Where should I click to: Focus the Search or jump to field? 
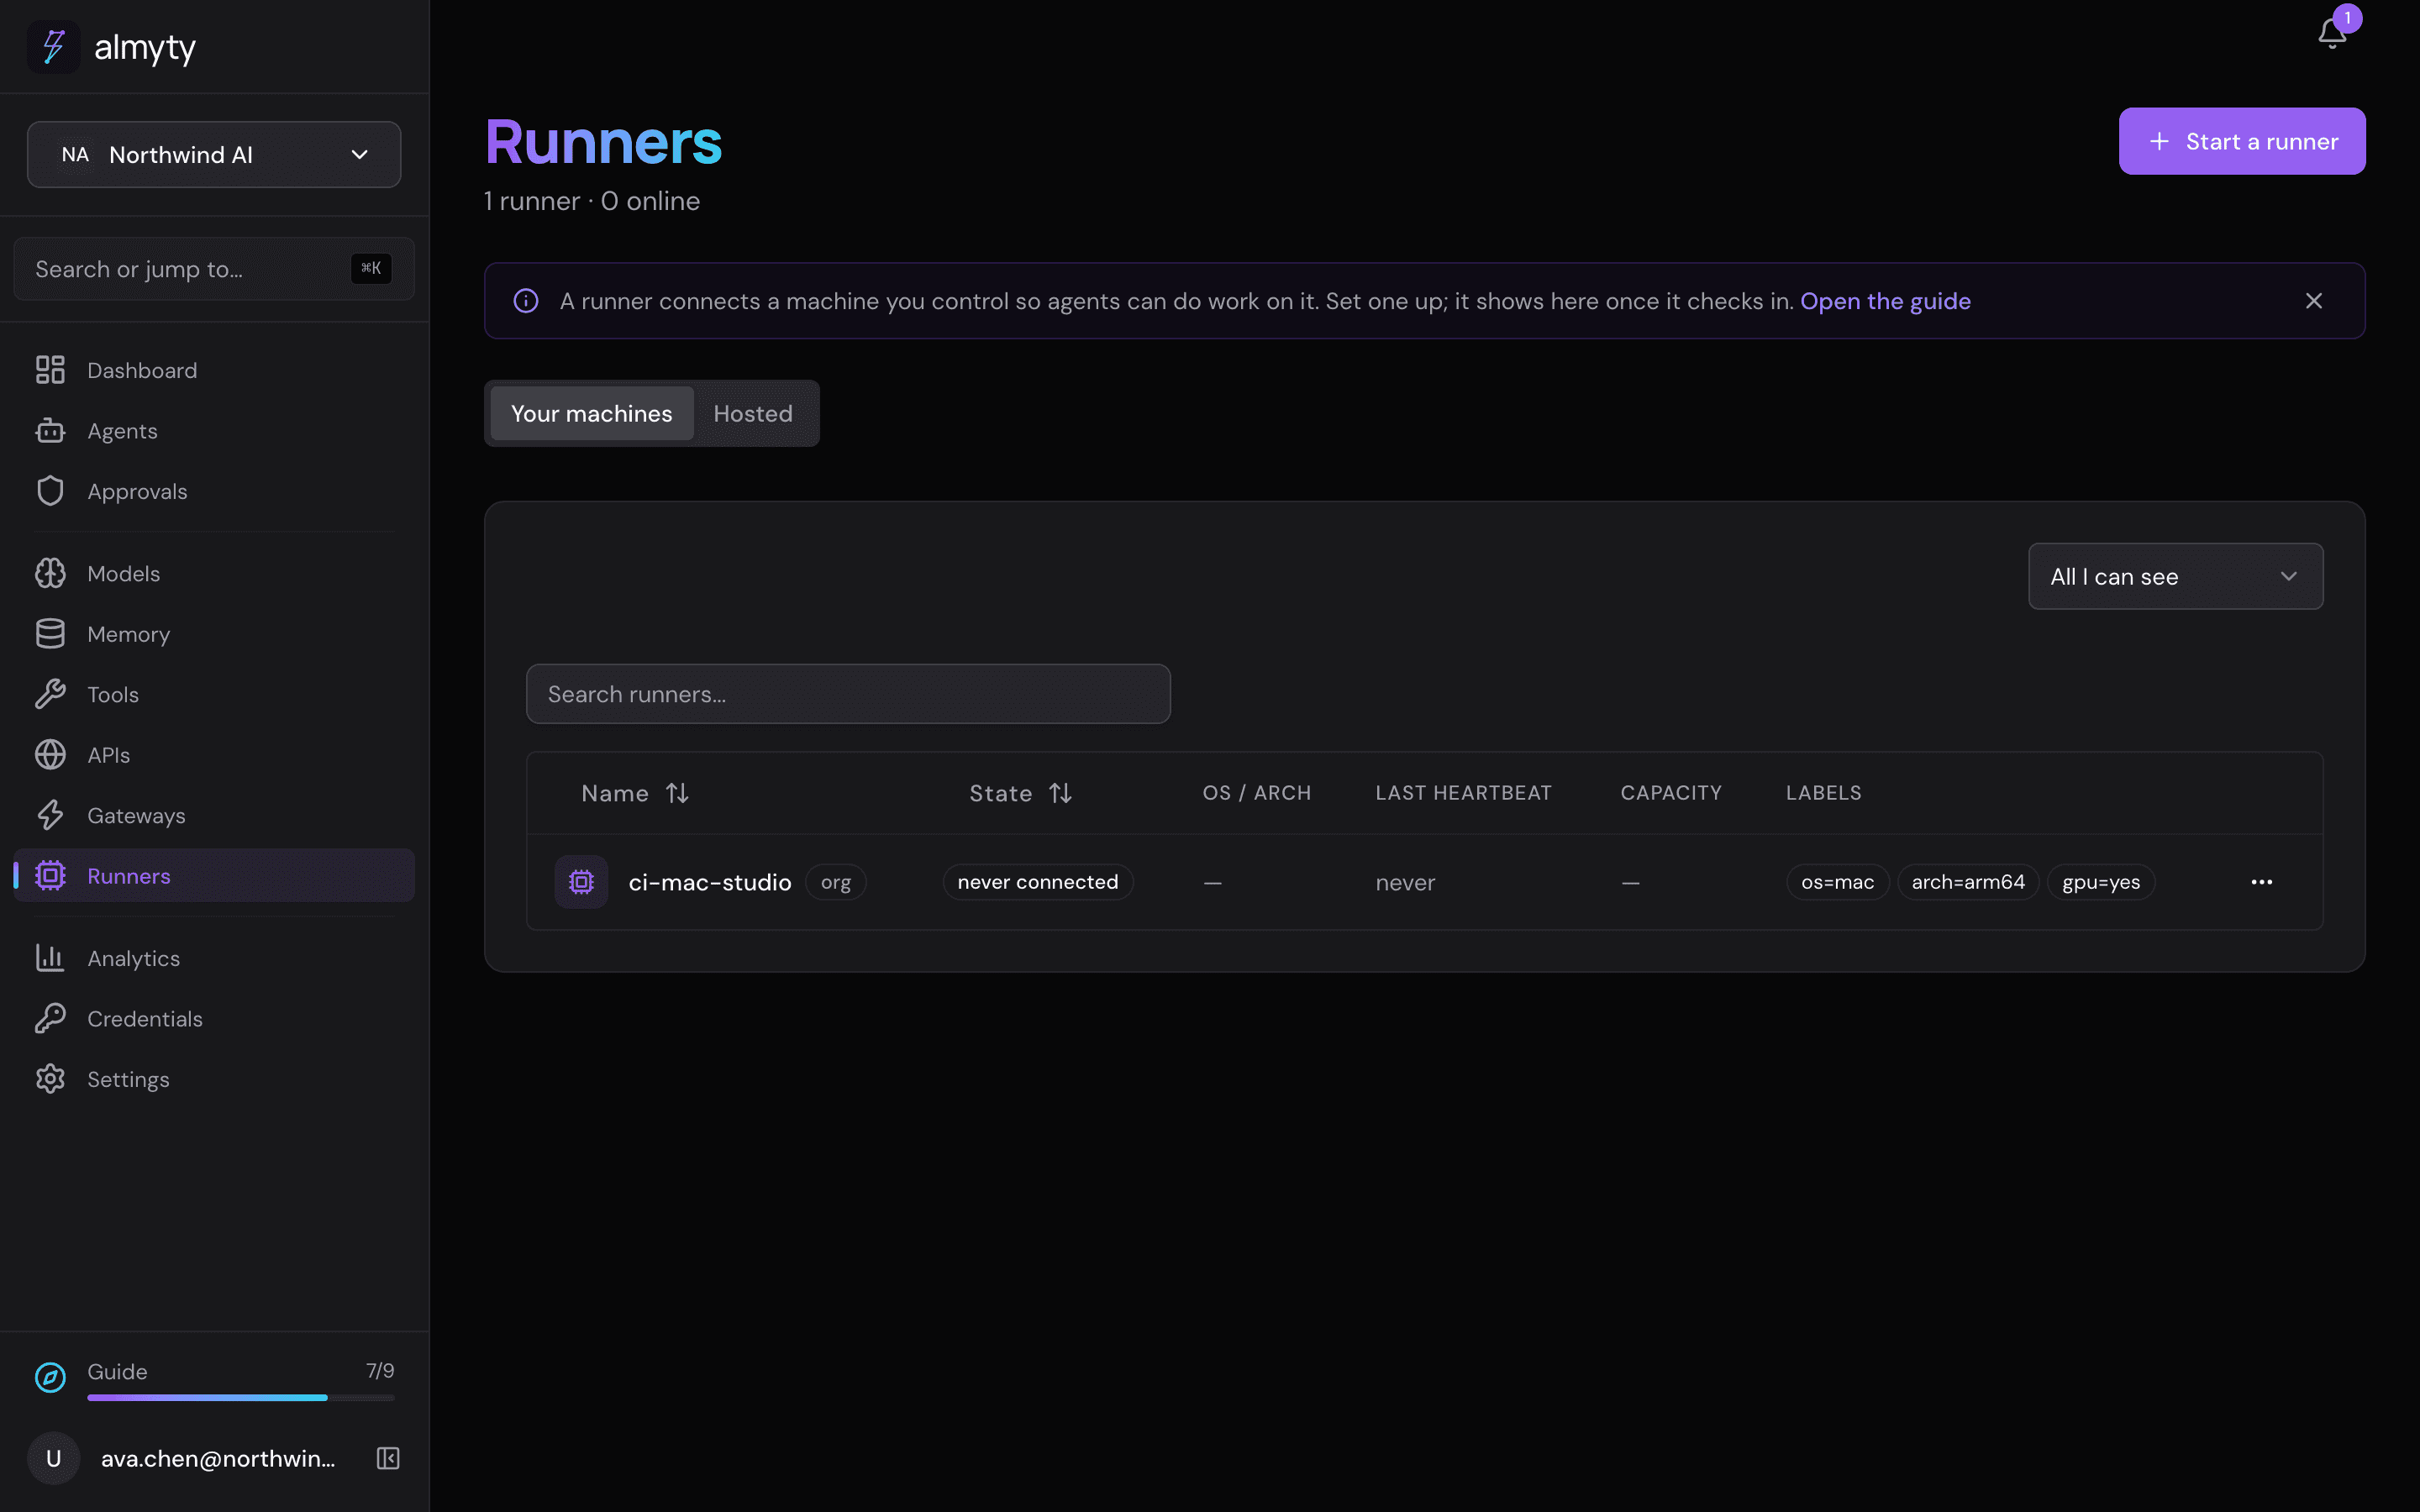[214, 269]
